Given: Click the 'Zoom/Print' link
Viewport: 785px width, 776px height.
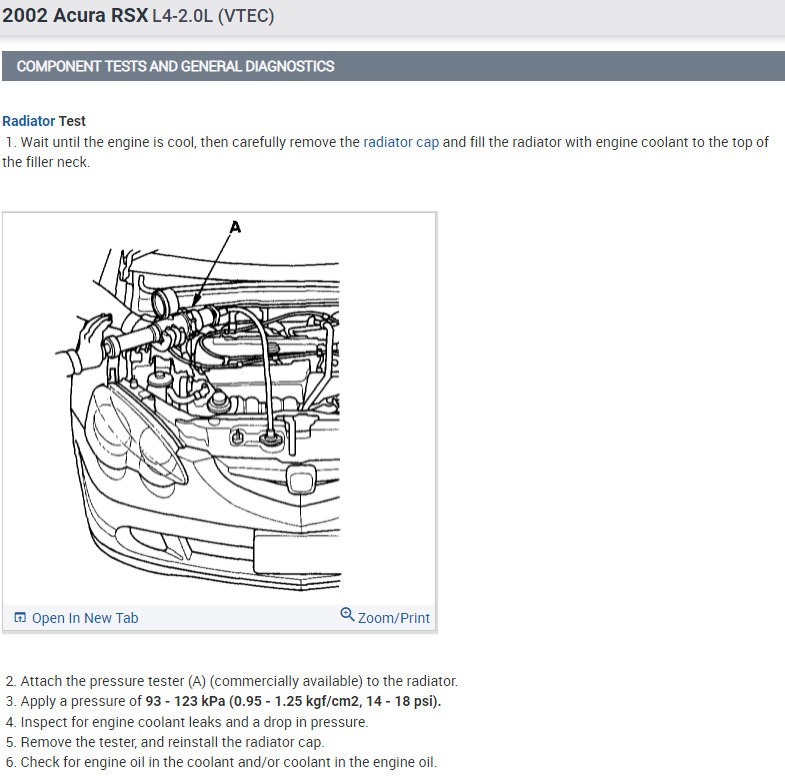Looking at the screenshot, I should tap(394, 618).
